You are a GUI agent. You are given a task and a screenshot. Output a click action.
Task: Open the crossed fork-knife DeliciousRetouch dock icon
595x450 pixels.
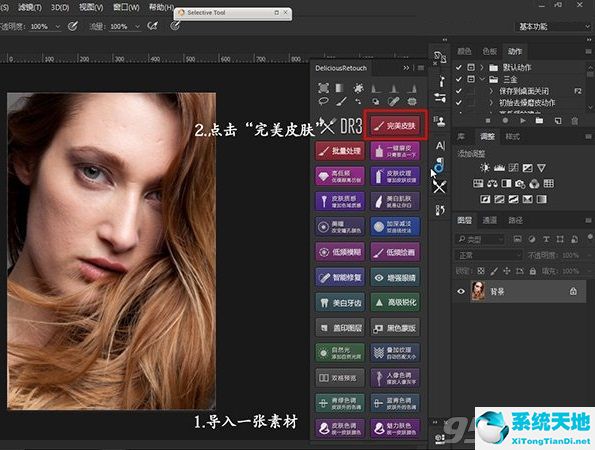[x=439, y=186]
